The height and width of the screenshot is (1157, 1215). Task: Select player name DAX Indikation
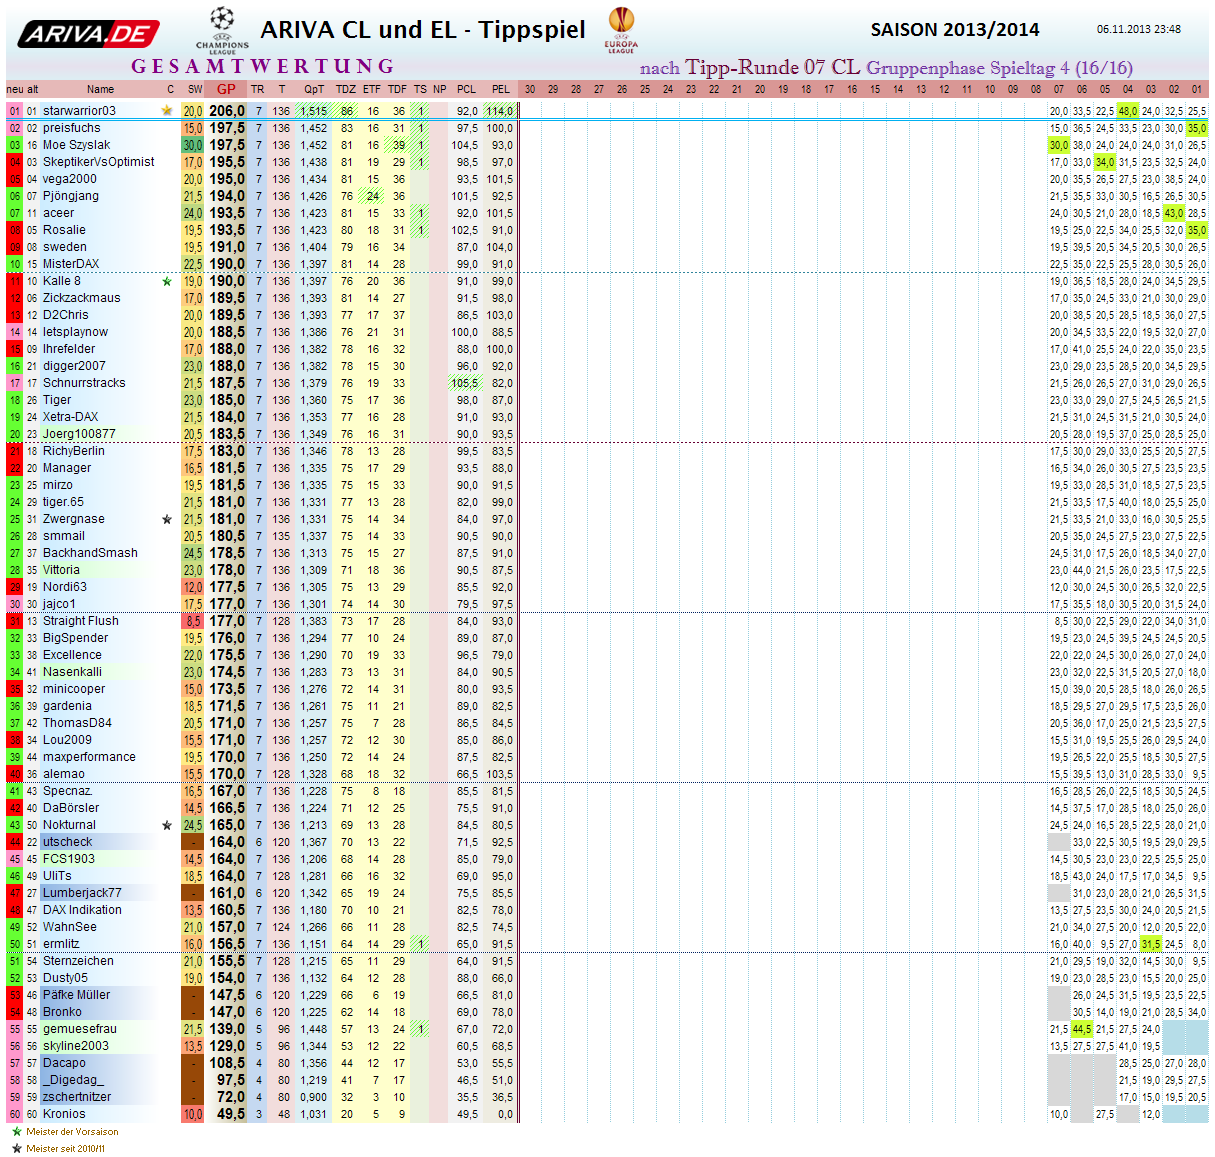coord(82,910)
